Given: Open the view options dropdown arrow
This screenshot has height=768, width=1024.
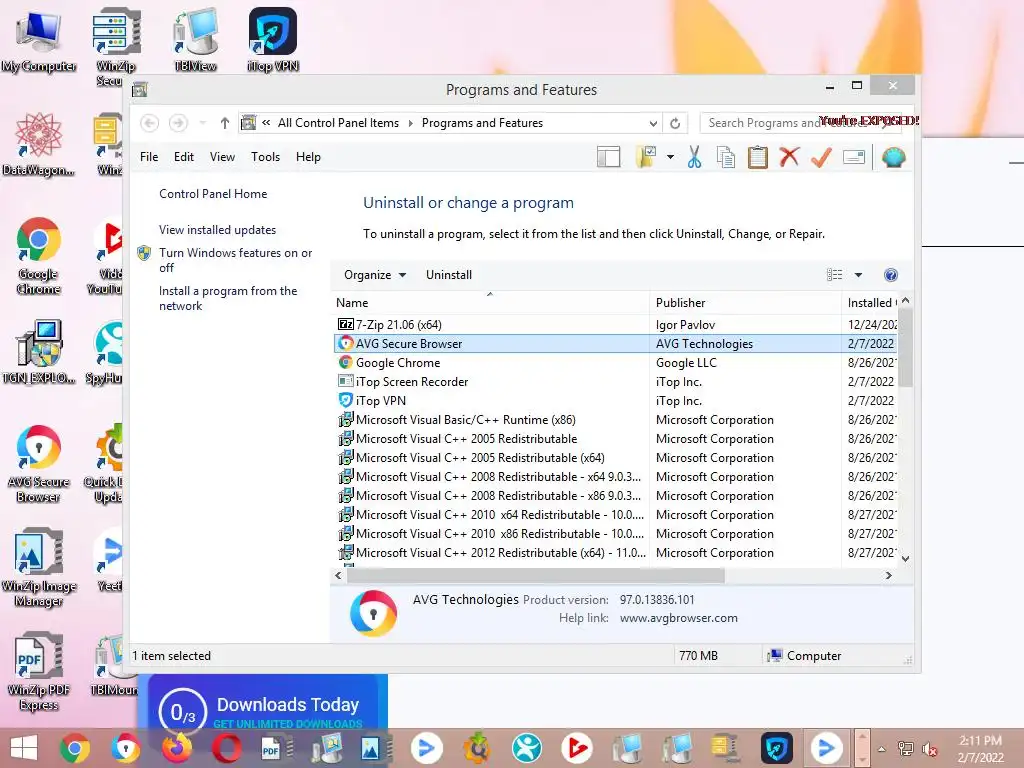Looking at the screenshot, I should coord(858,275).
